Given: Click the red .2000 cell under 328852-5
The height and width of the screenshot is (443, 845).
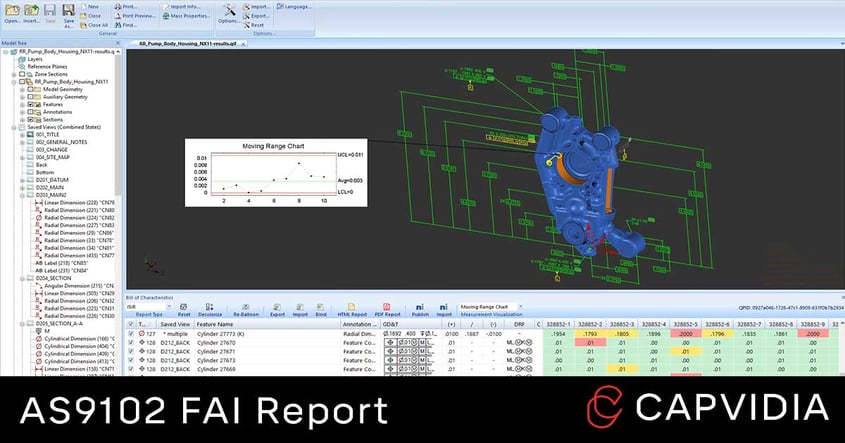Looking at the screenshot, I should coord(685,334).
